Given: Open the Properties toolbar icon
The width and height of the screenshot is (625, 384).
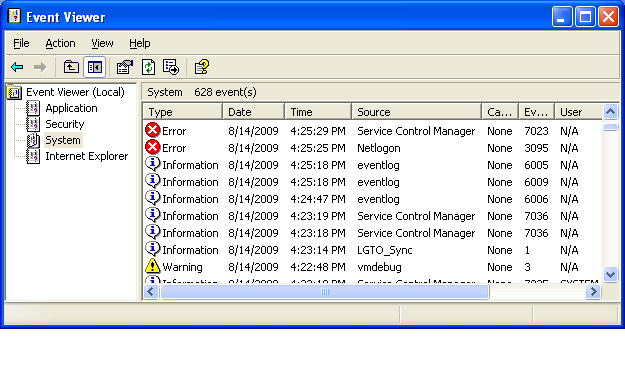Looking at the screenshot, I should pos(124,67).
